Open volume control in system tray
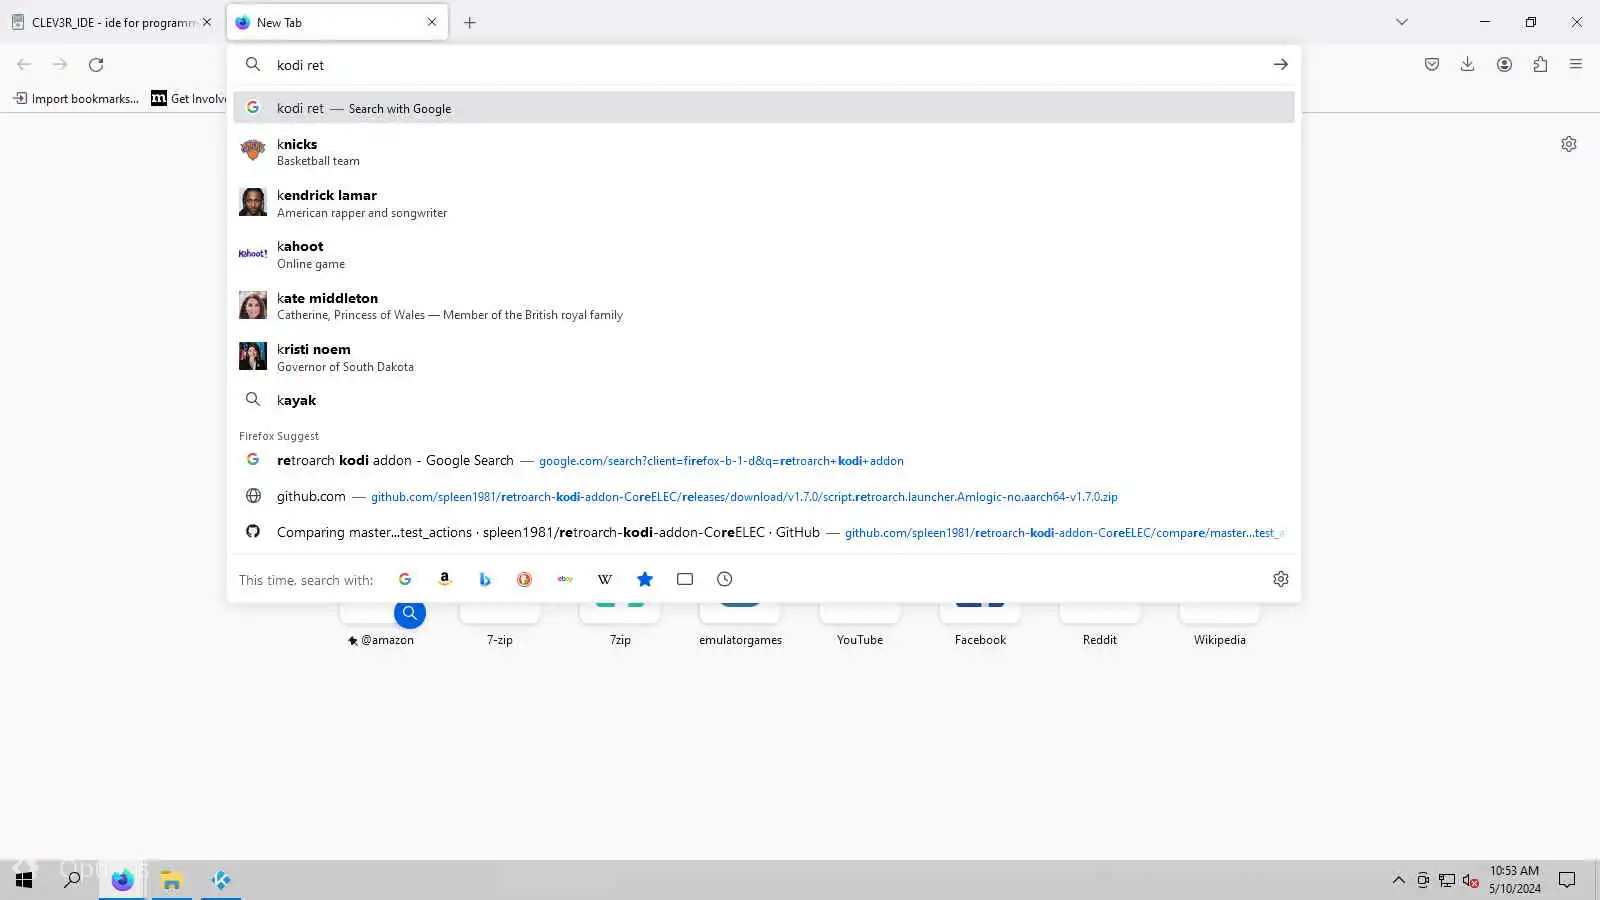The image size is (1600, 900). coord(1470,880)
